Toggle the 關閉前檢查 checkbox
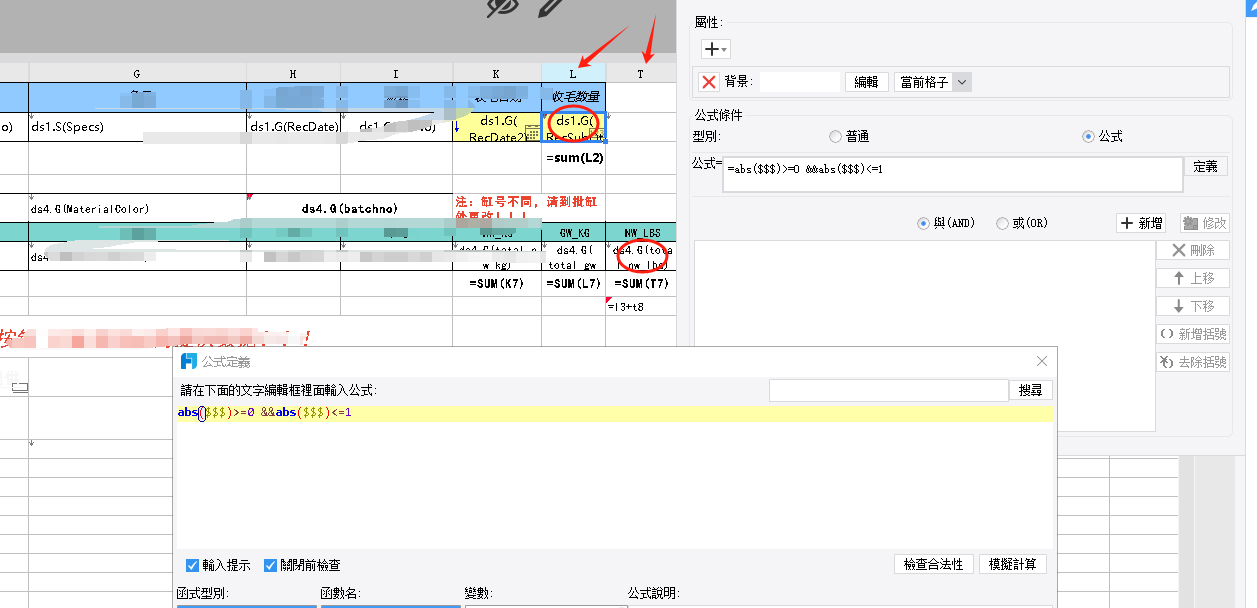 [x=270, y=565]
